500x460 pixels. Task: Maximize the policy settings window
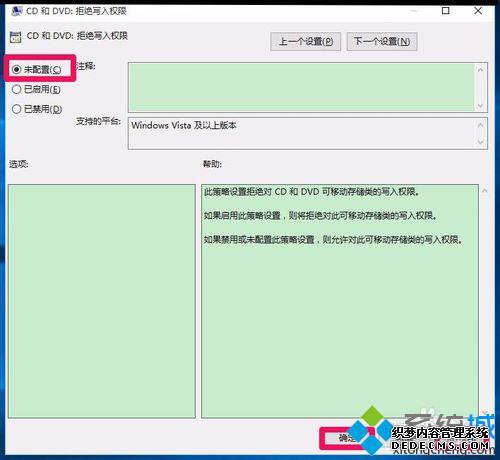pos(445,11)
